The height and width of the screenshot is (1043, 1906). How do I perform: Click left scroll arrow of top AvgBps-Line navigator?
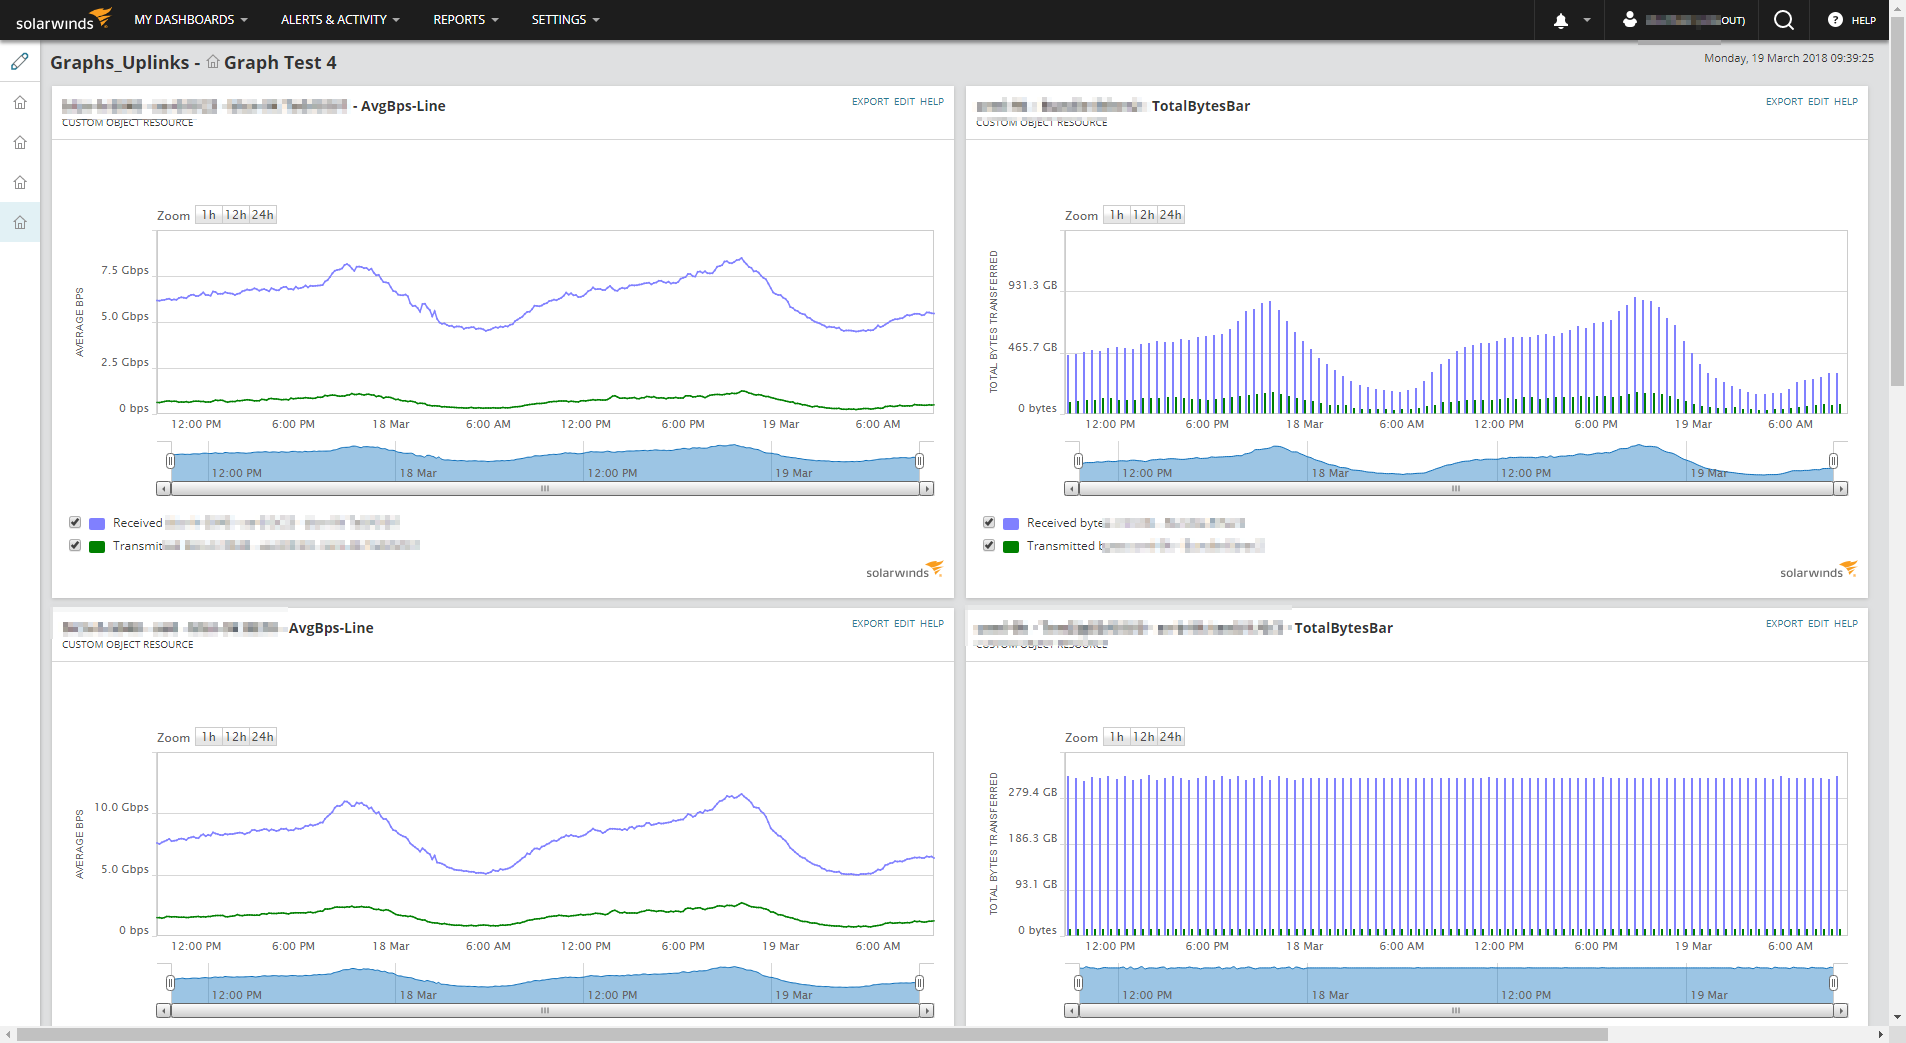(163, 489)
